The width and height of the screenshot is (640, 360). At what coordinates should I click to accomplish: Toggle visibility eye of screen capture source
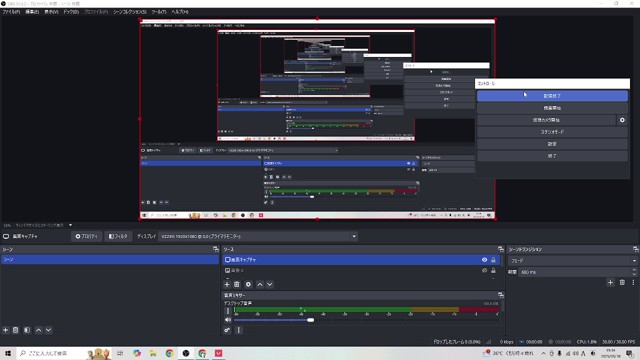[484, 260]
